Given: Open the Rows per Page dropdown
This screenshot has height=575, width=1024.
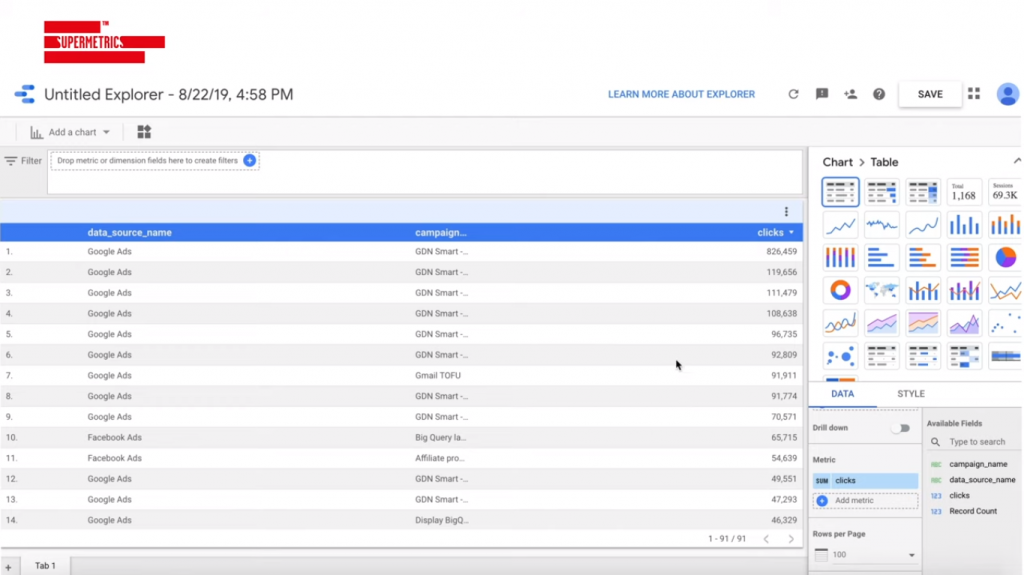Looking at the screenshot, I should pos(865,555).
